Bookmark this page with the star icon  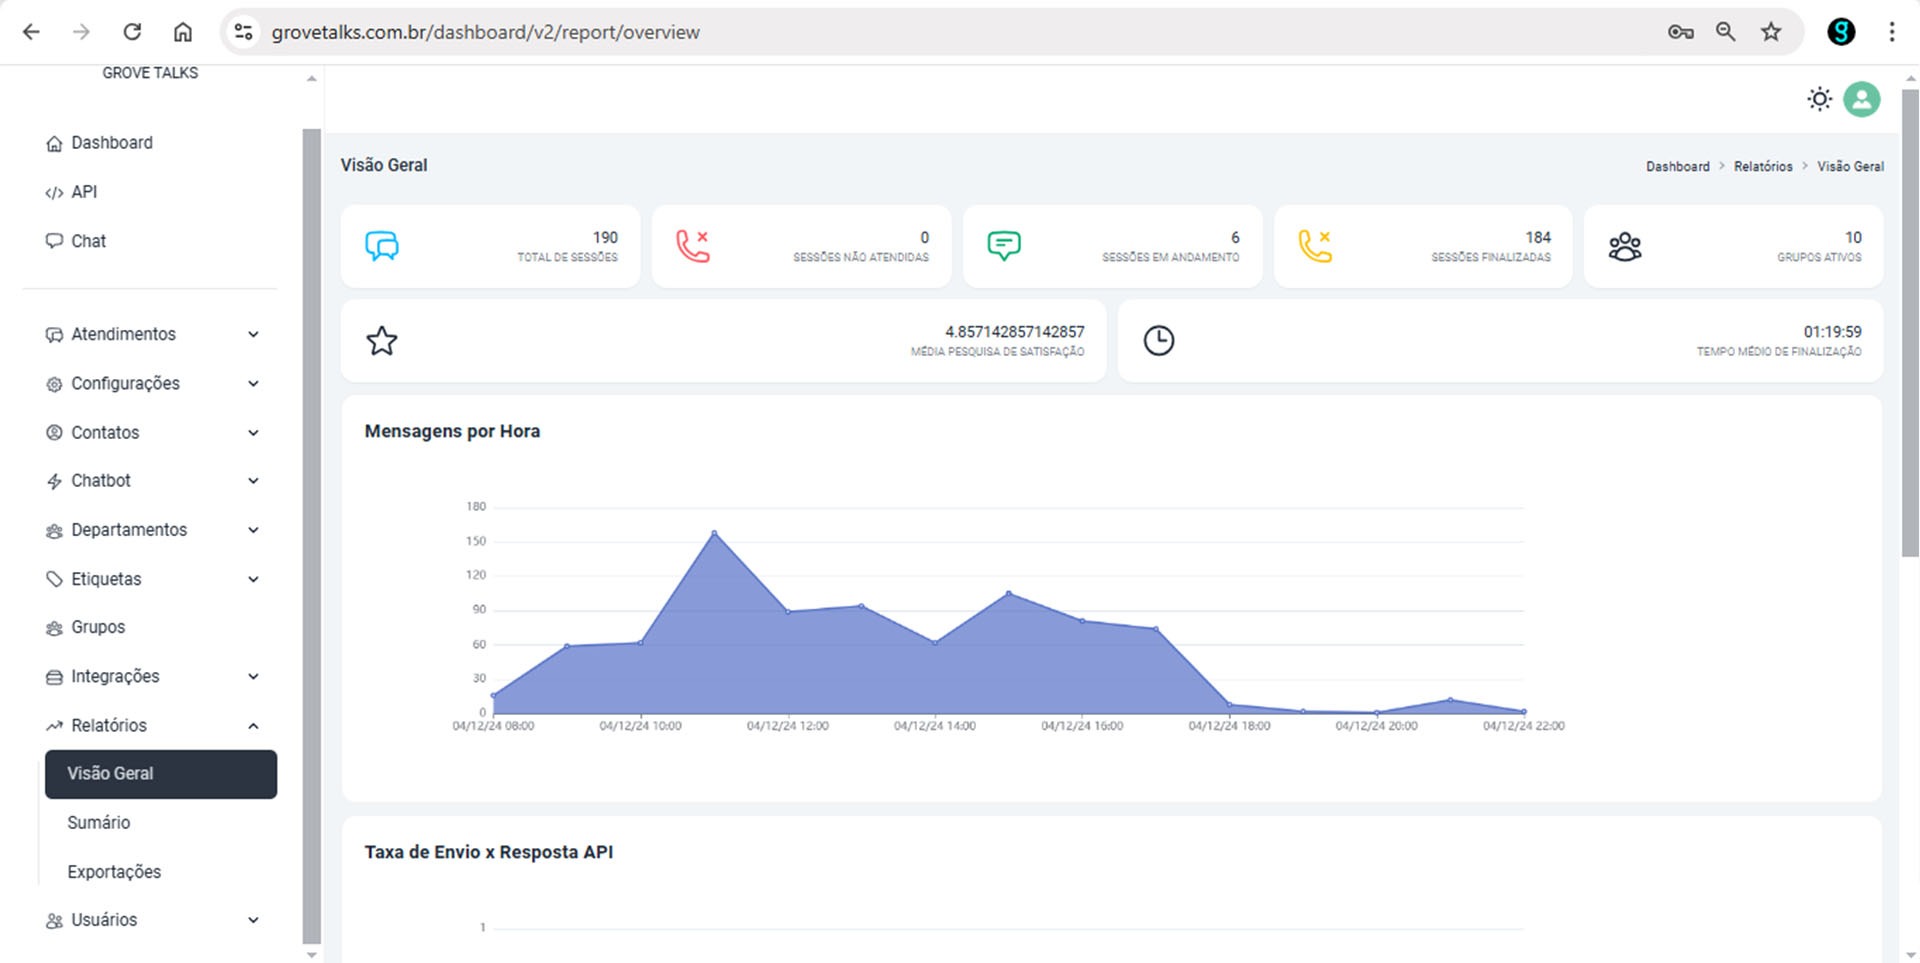tap(1771, 32)
